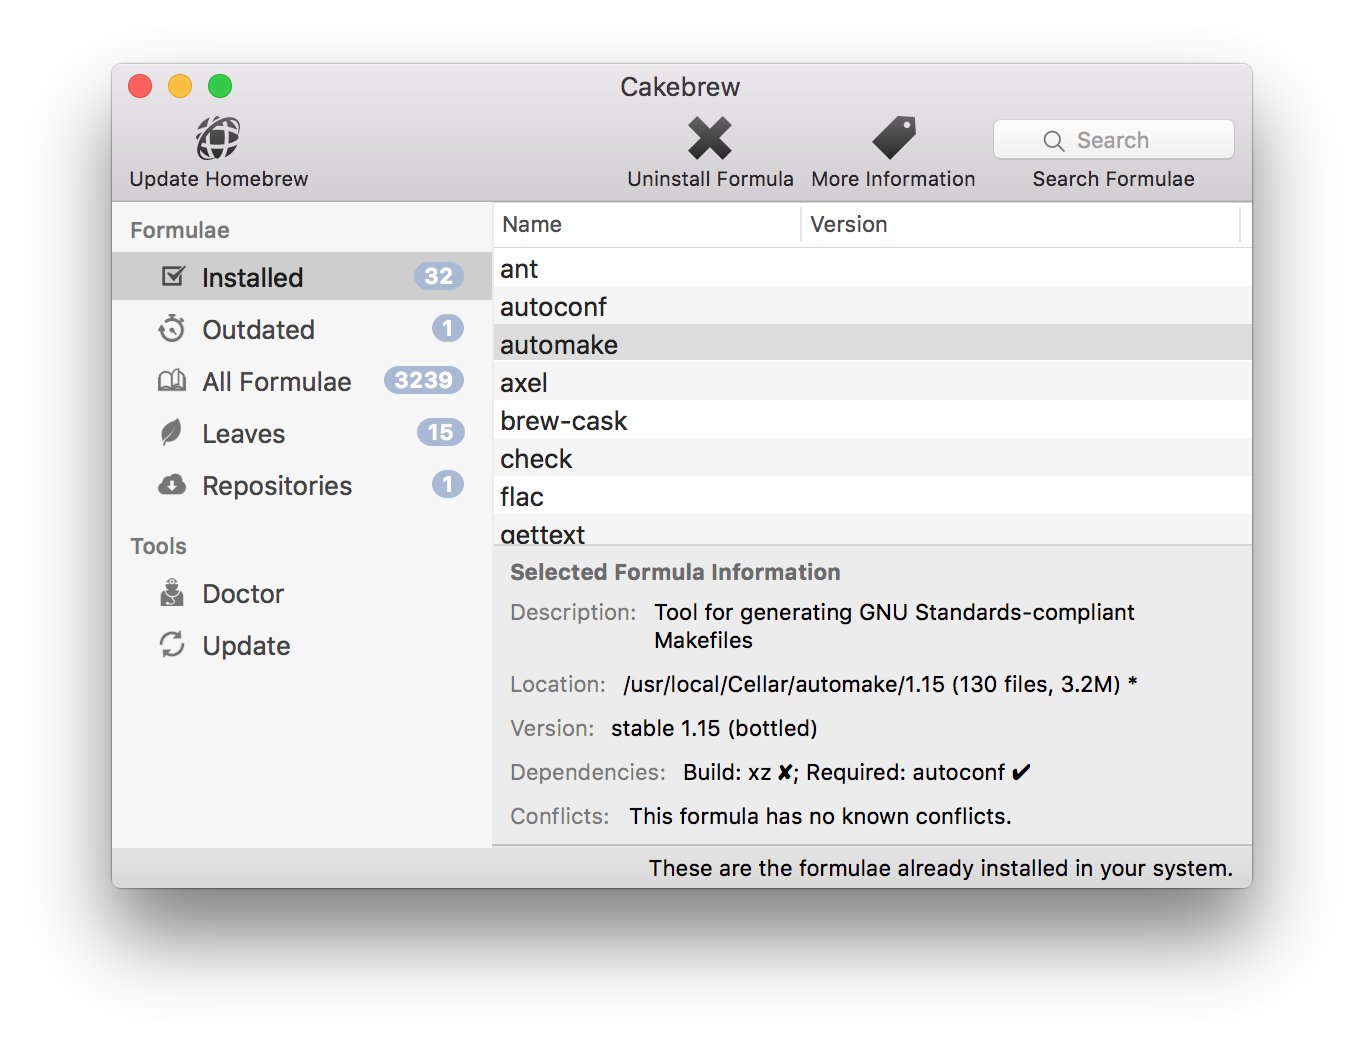The height and width of the screenshot is (1048, 1364).
Task: Click the All Formulae count badge 3239
Action: (x=424, y=380)
